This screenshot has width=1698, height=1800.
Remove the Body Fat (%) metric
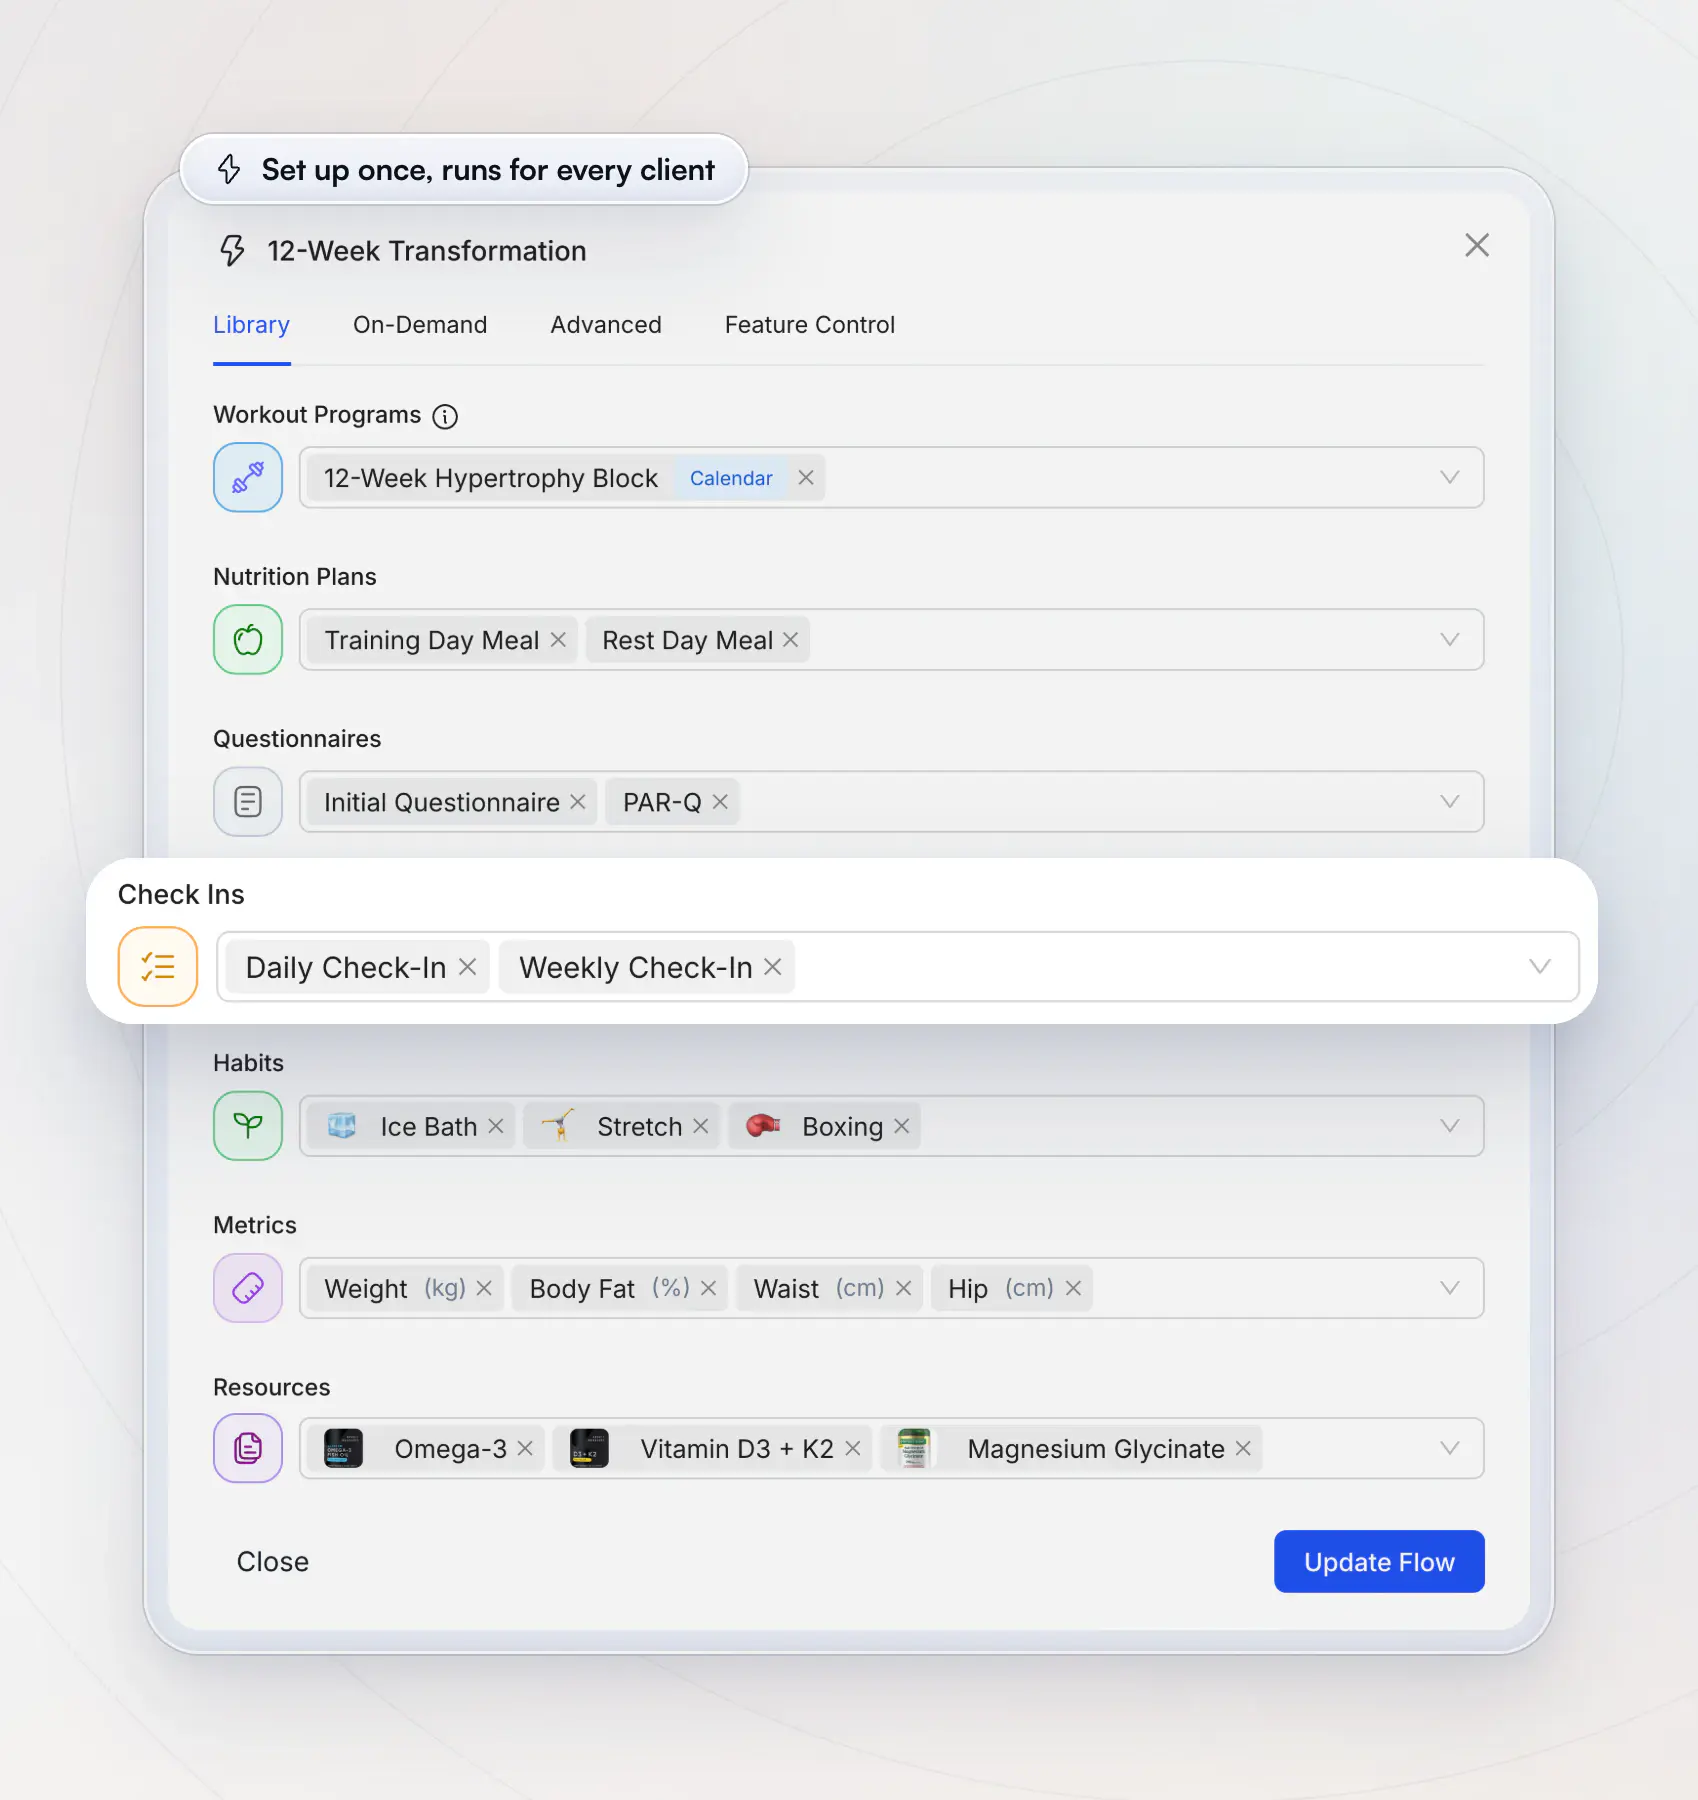pos(709,1288)
